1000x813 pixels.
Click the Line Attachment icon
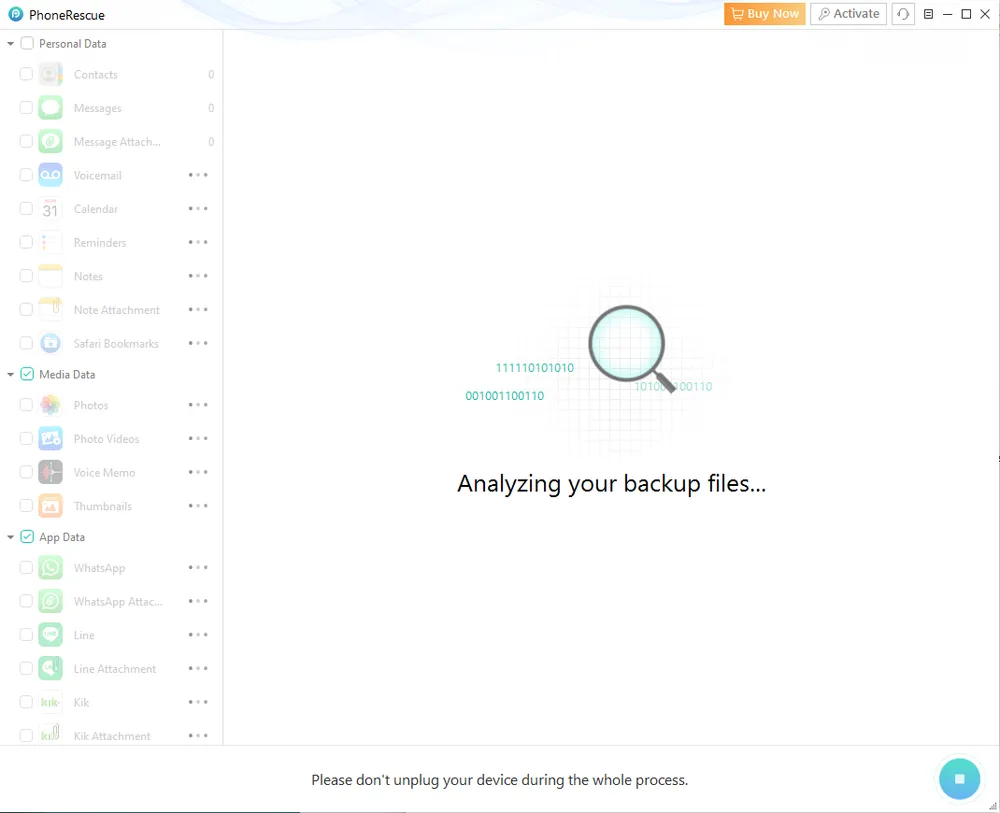50,668
